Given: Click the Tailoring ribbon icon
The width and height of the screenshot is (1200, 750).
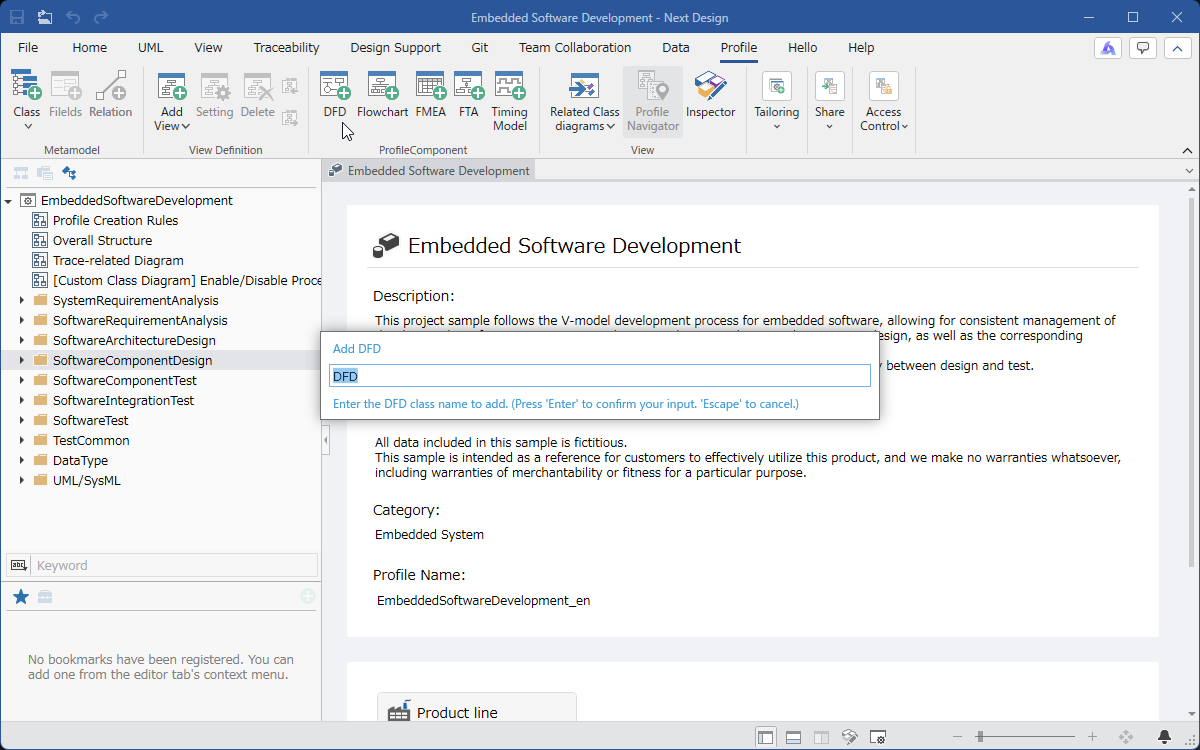Looking at the screenshot, I should (777, 86).
